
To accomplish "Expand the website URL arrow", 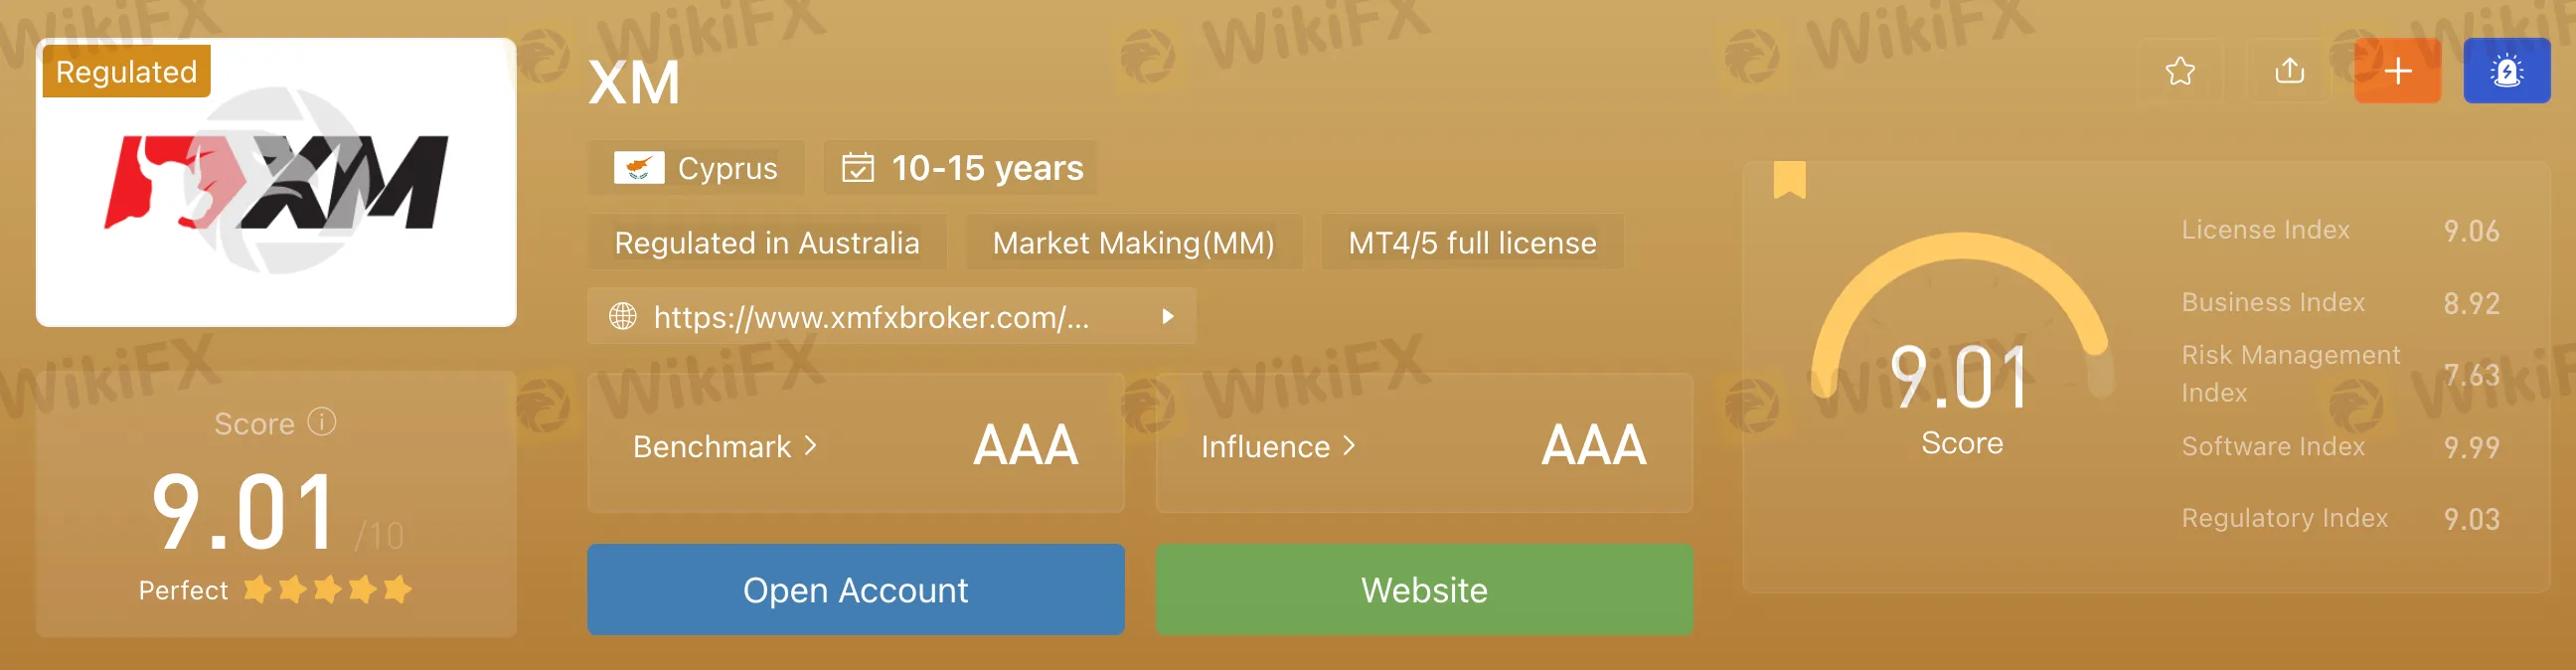I will [x=1167, y=317].
